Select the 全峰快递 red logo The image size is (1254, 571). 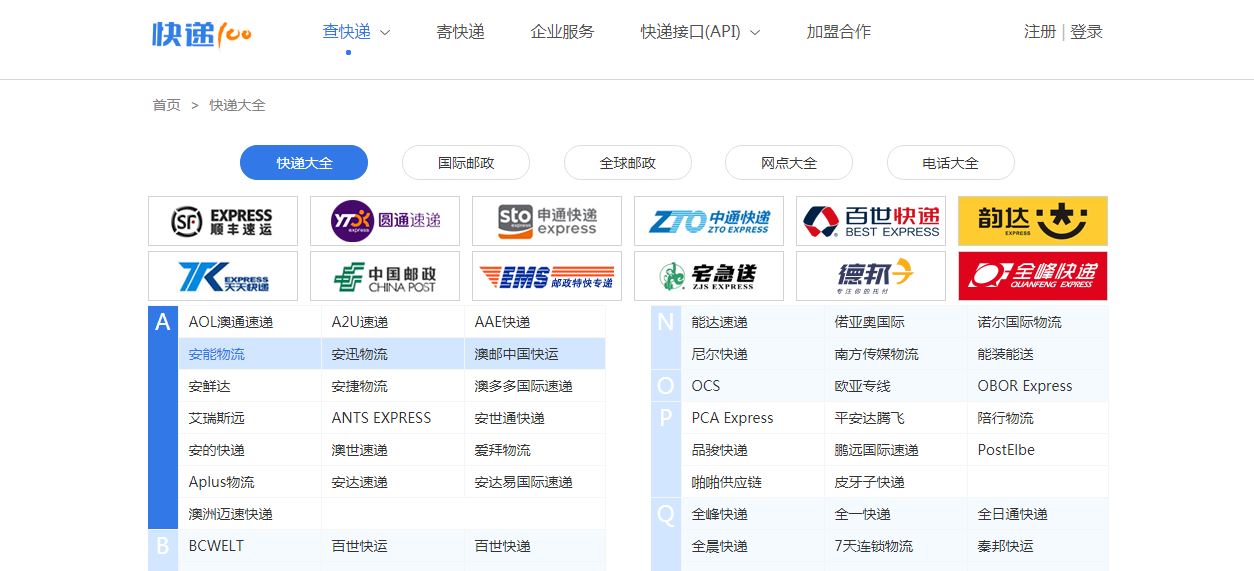click(1033, 276)
